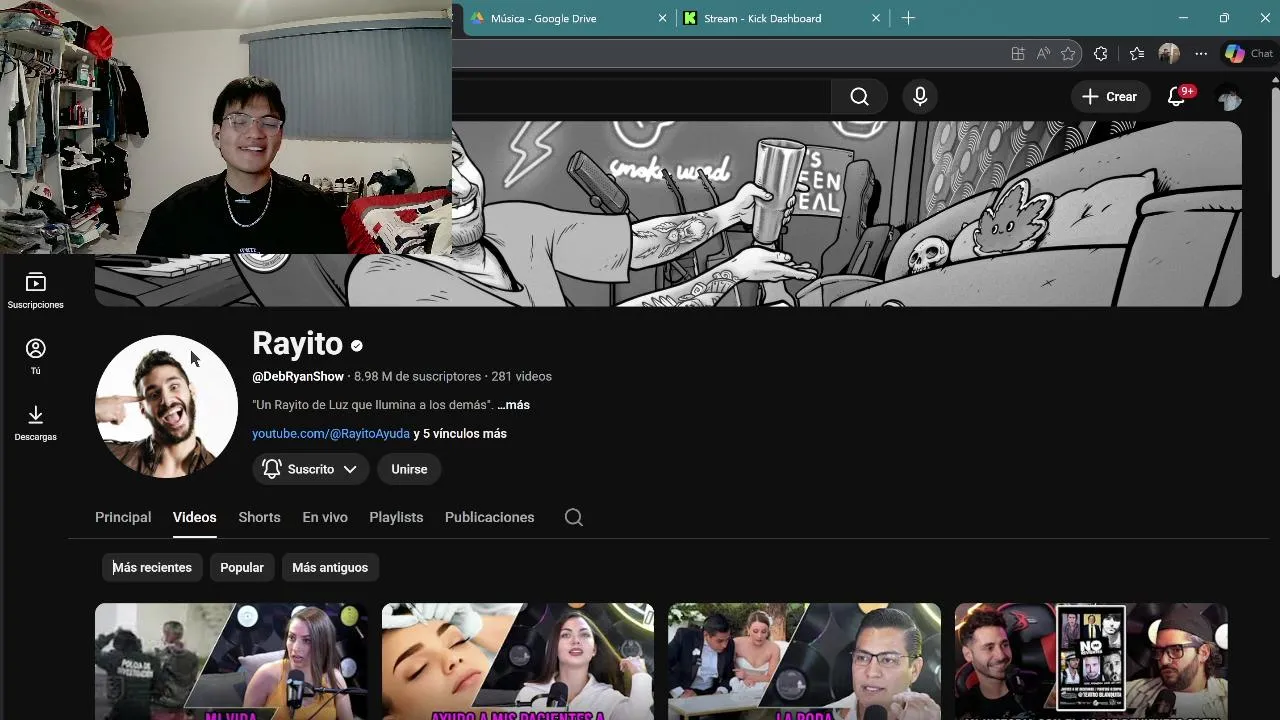1280x720 pixels.
Task: Click Rayito channel profile picture
Action: (x=166, y=406)
